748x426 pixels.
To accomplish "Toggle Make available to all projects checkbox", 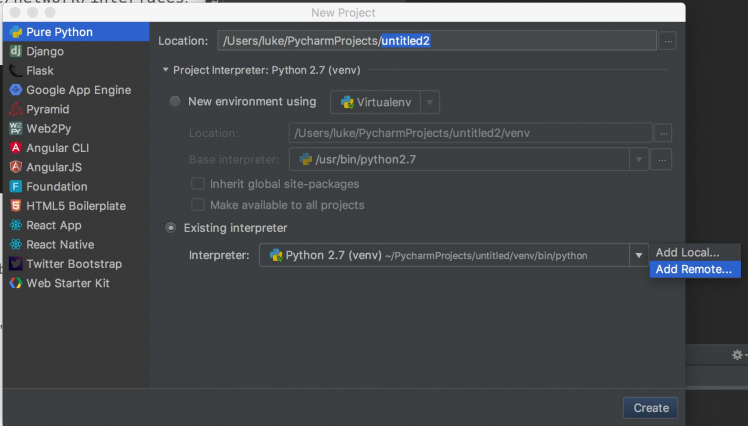I will [x=197, y=205].
